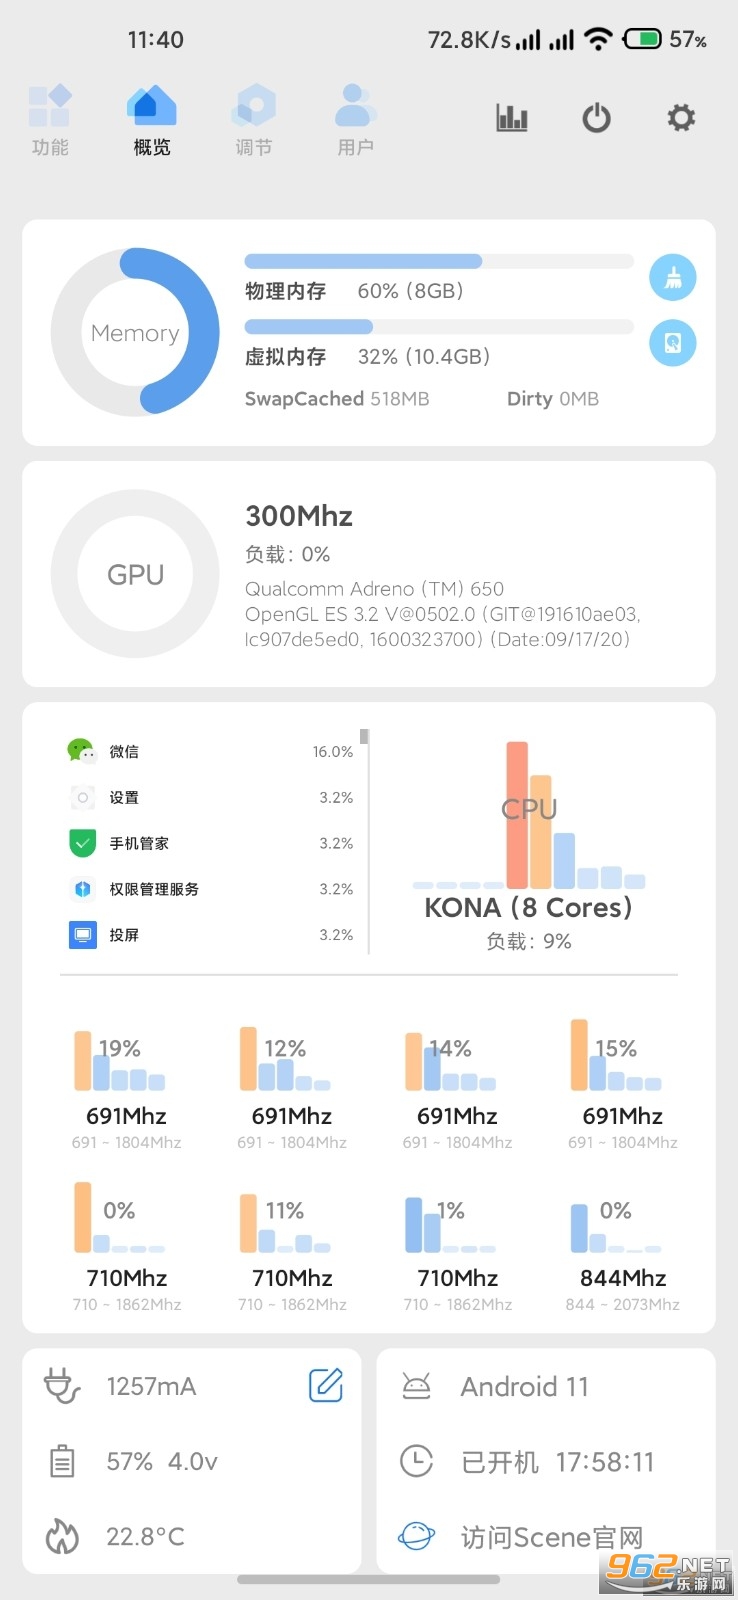Switch to the 调节 tab
The image size is (738, 1600).
point(254,120)
